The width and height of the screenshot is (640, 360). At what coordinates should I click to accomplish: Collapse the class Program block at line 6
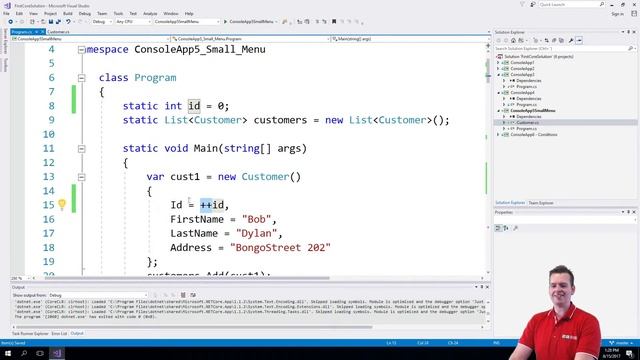tap(82, 78)
